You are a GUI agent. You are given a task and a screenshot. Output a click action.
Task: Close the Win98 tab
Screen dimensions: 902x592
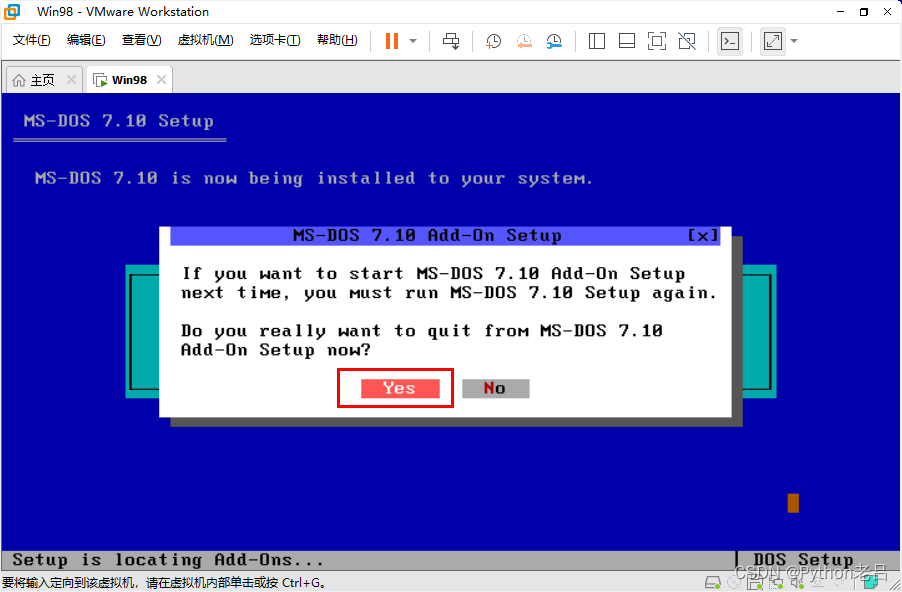point(162,79)
